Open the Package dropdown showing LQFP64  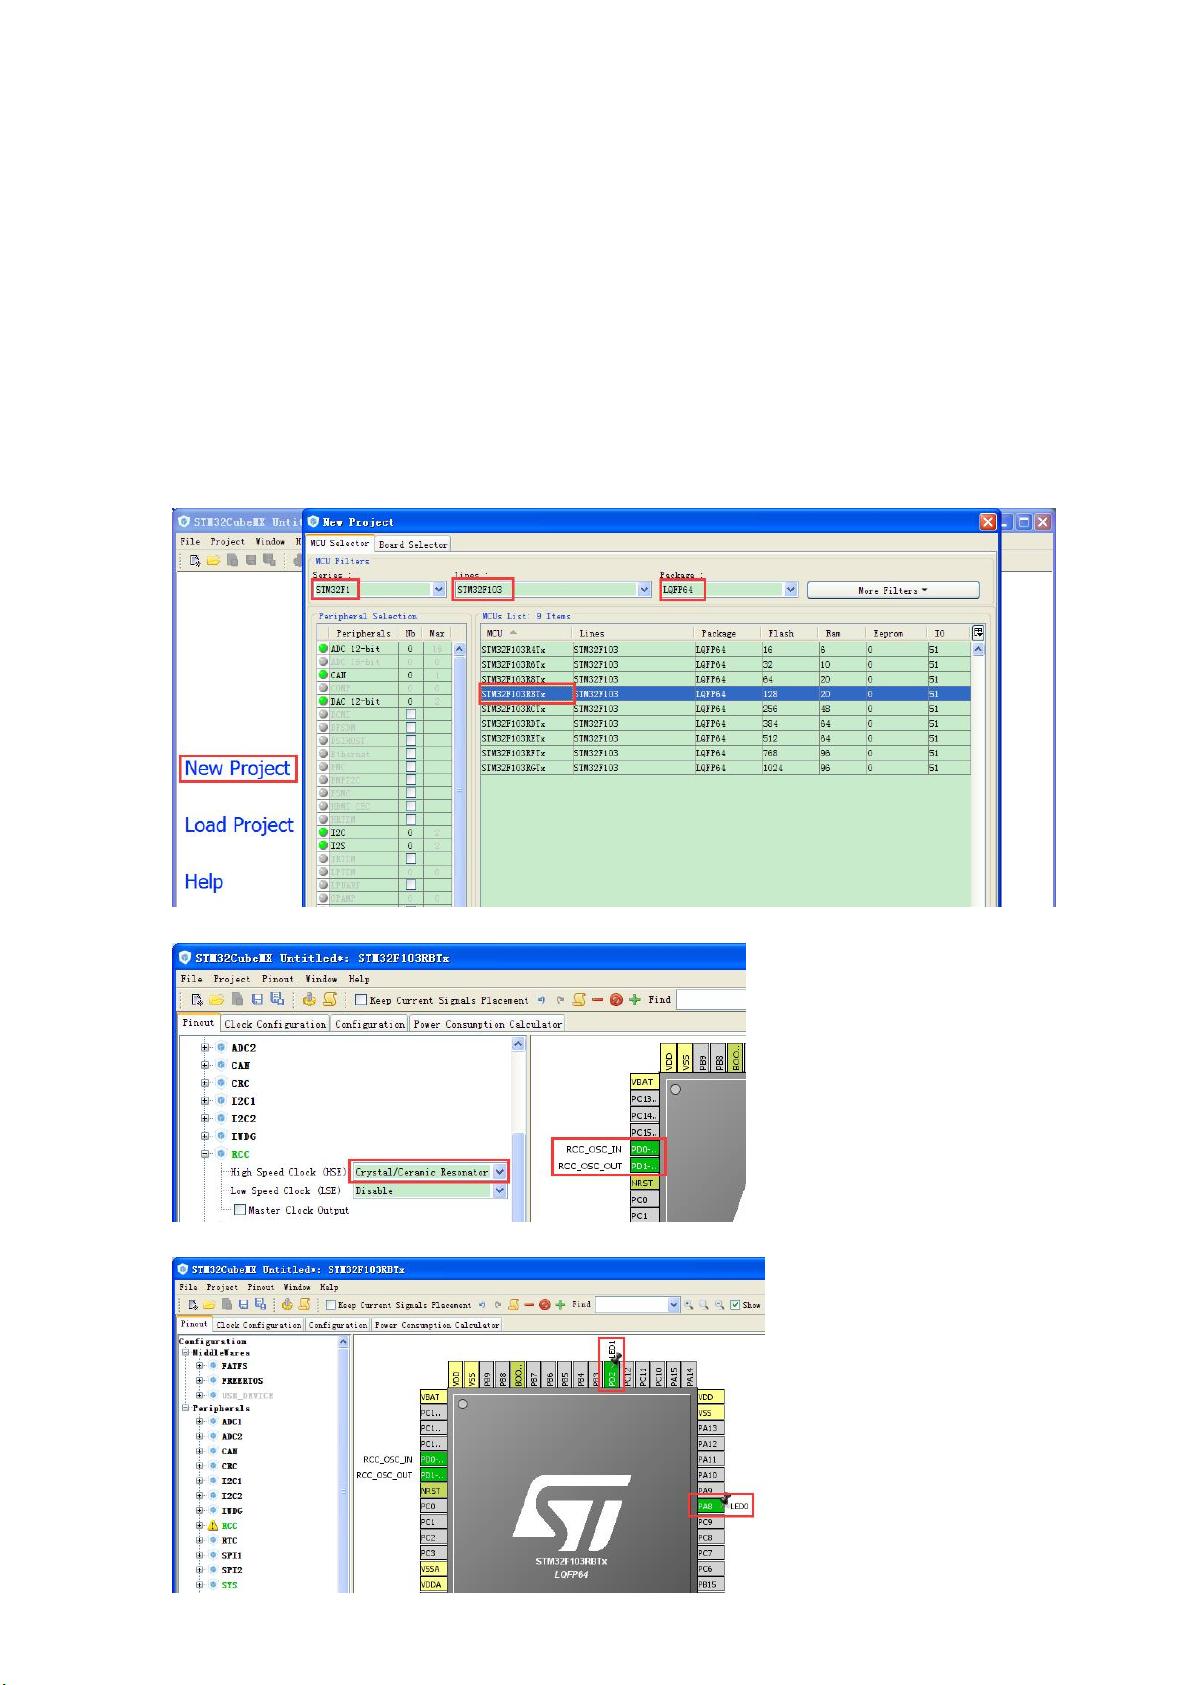coord(790,590)
